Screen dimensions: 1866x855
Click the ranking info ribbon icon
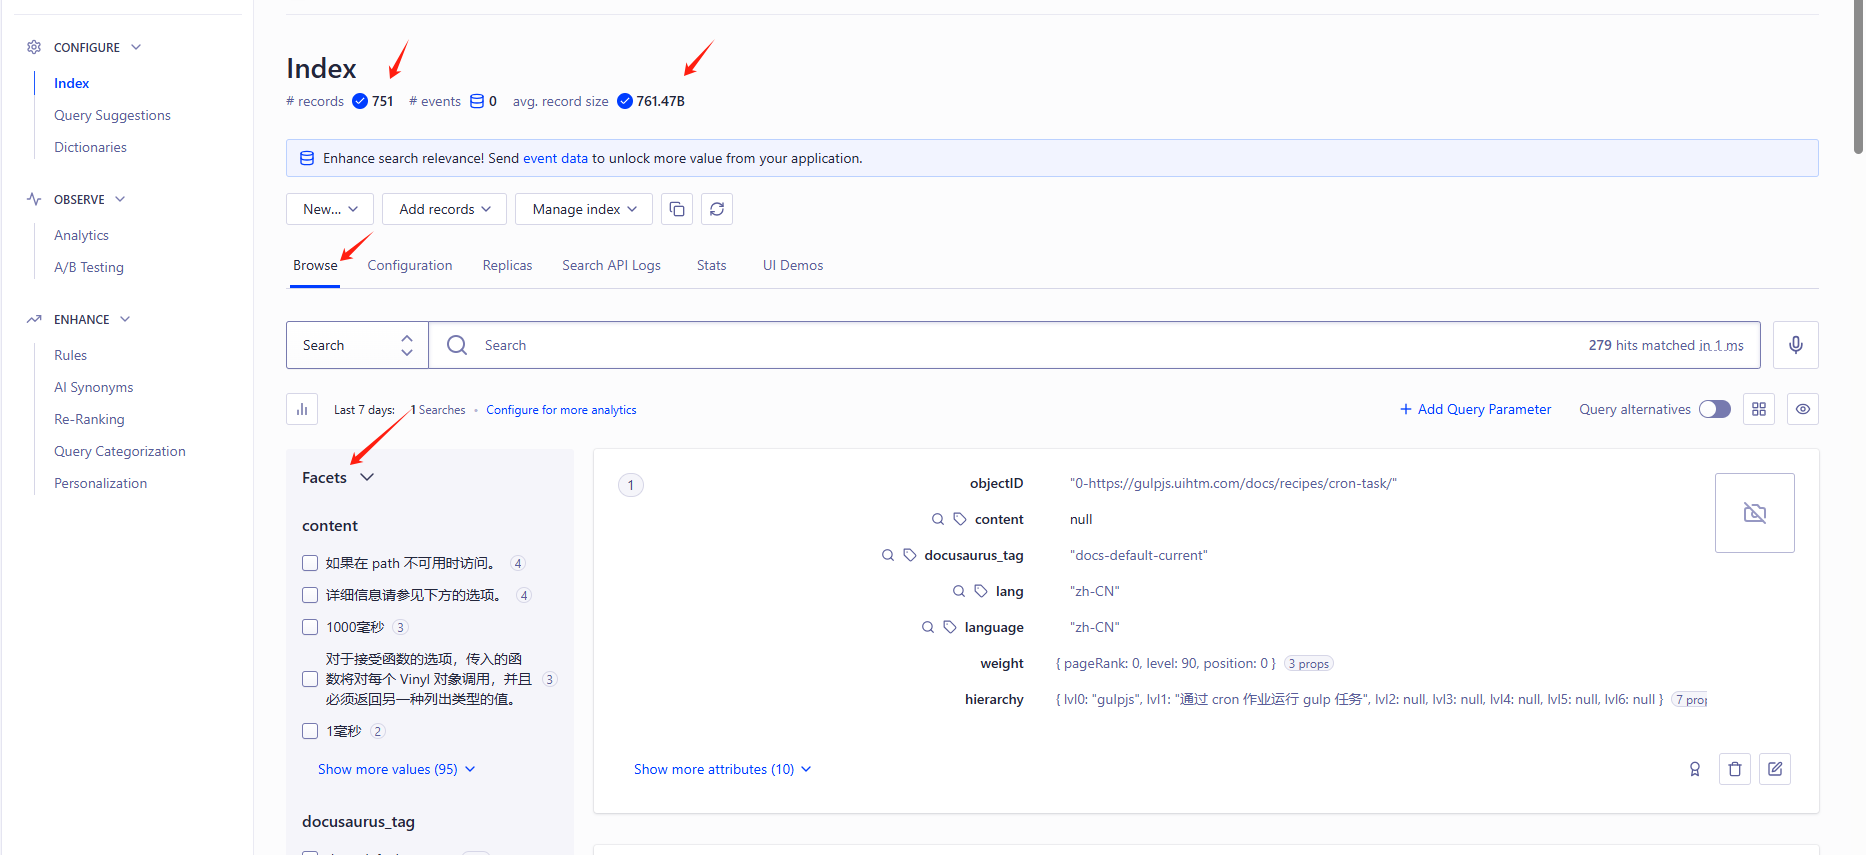(1695, 769)
